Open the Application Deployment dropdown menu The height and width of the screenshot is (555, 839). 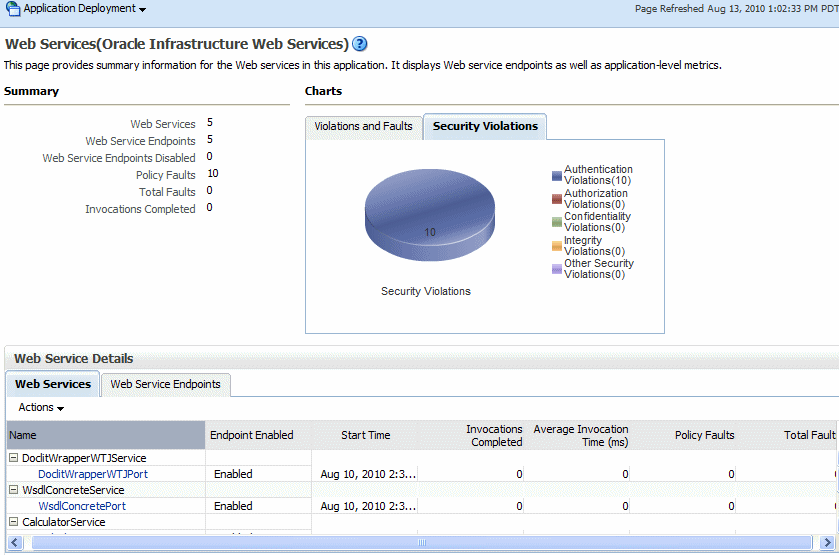85,9
